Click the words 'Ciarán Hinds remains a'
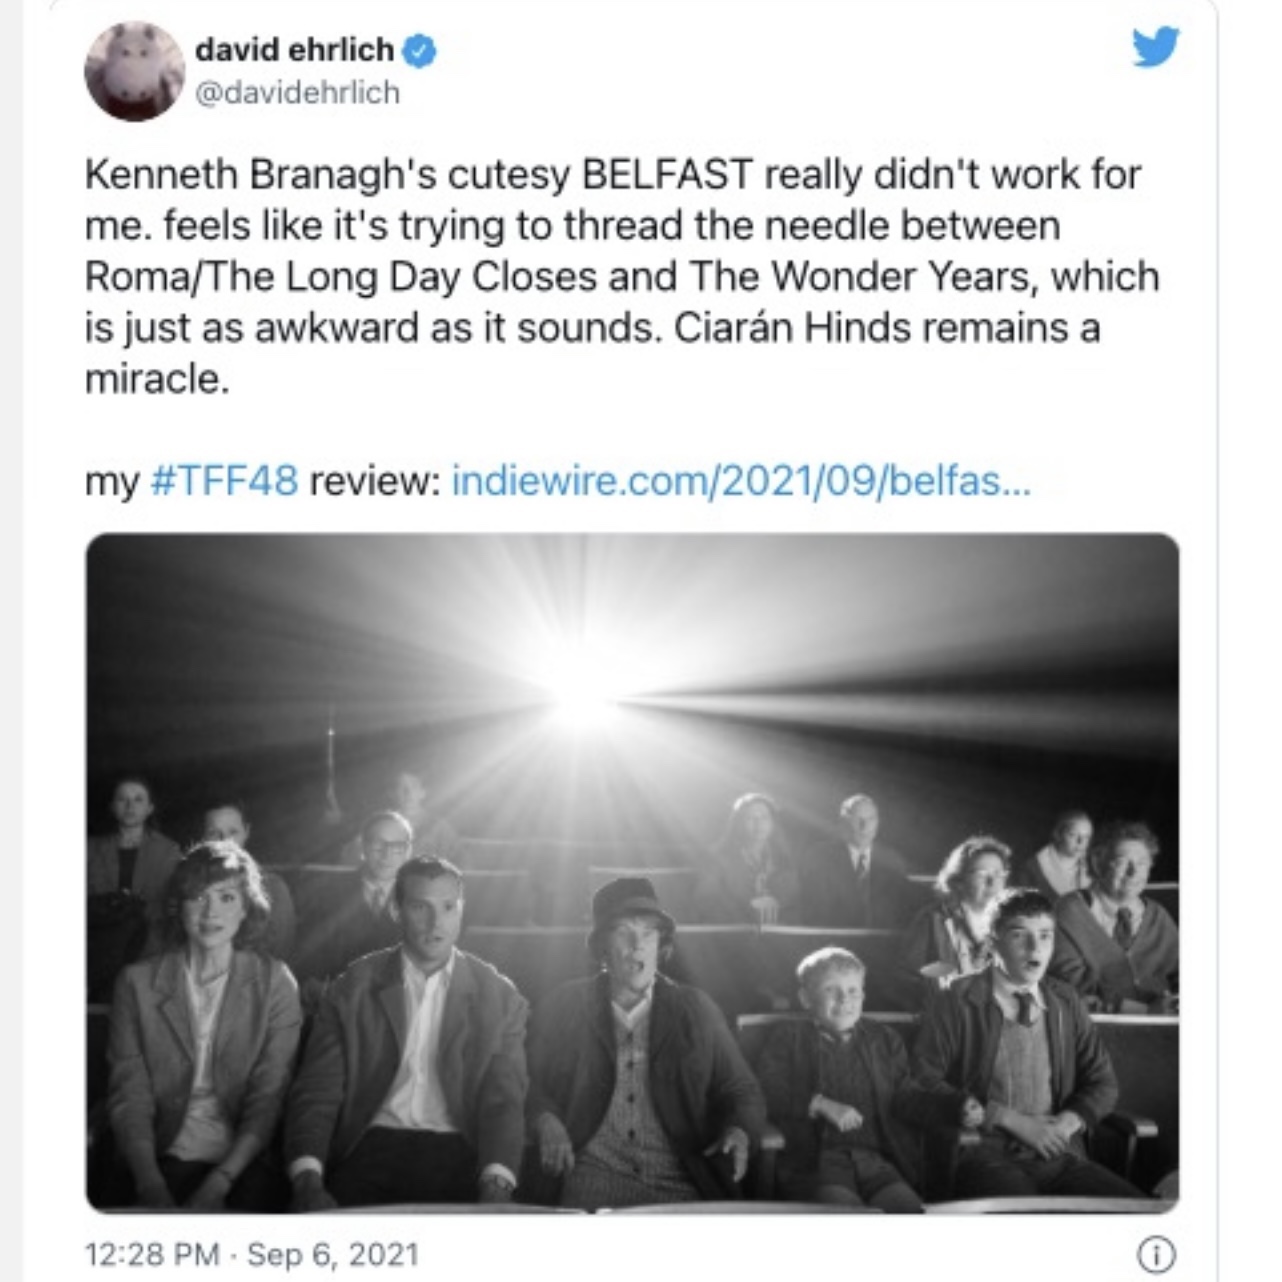The height and width of the screenshot is (1282, 1282). [887, 328]
